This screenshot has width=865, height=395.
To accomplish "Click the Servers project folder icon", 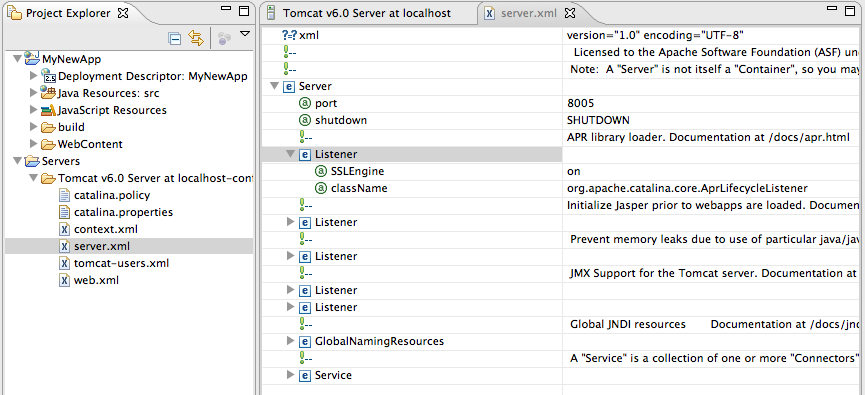I will (33, 161).
